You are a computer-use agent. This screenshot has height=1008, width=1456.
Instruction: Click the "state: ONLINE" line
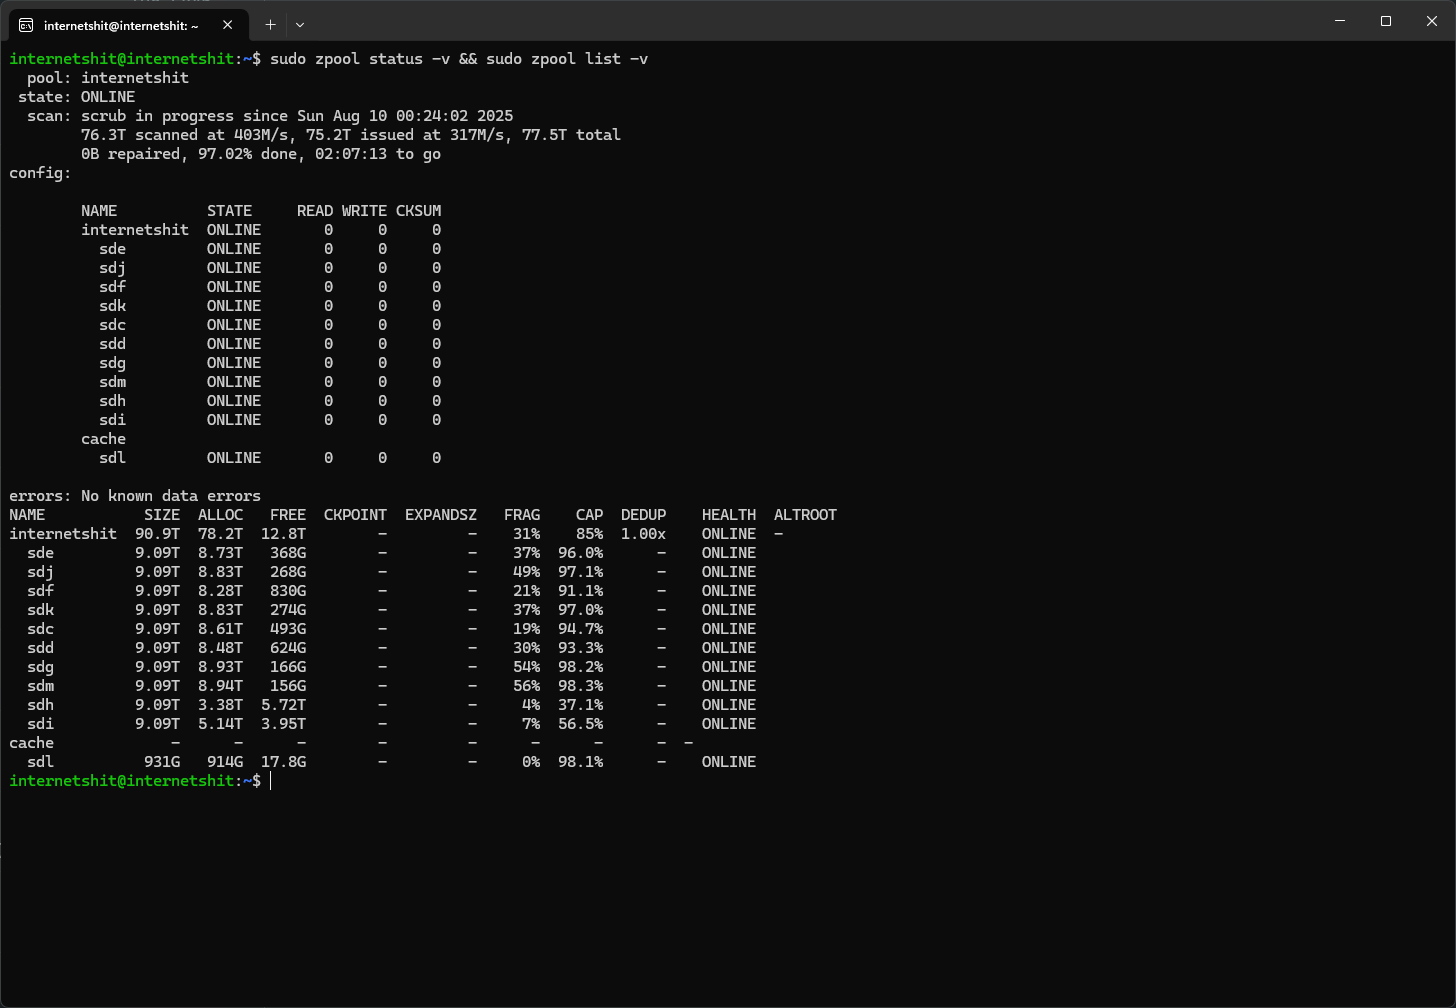click(x=77, y=97)
